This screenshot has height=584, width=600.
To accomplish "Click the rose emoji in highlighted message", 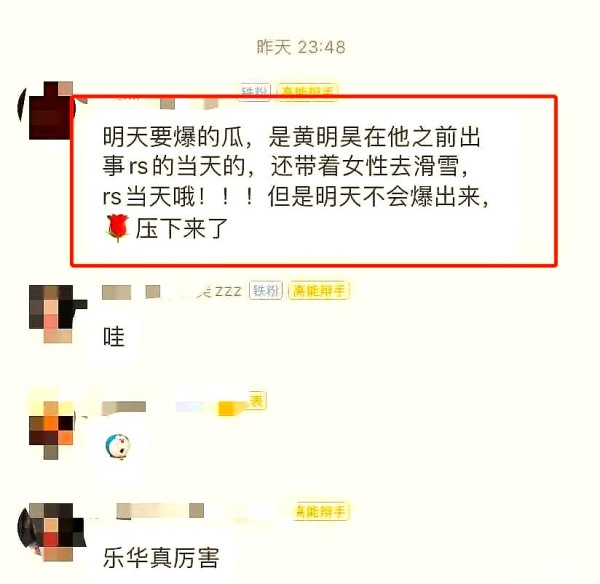I will click(x=117, y=228).
